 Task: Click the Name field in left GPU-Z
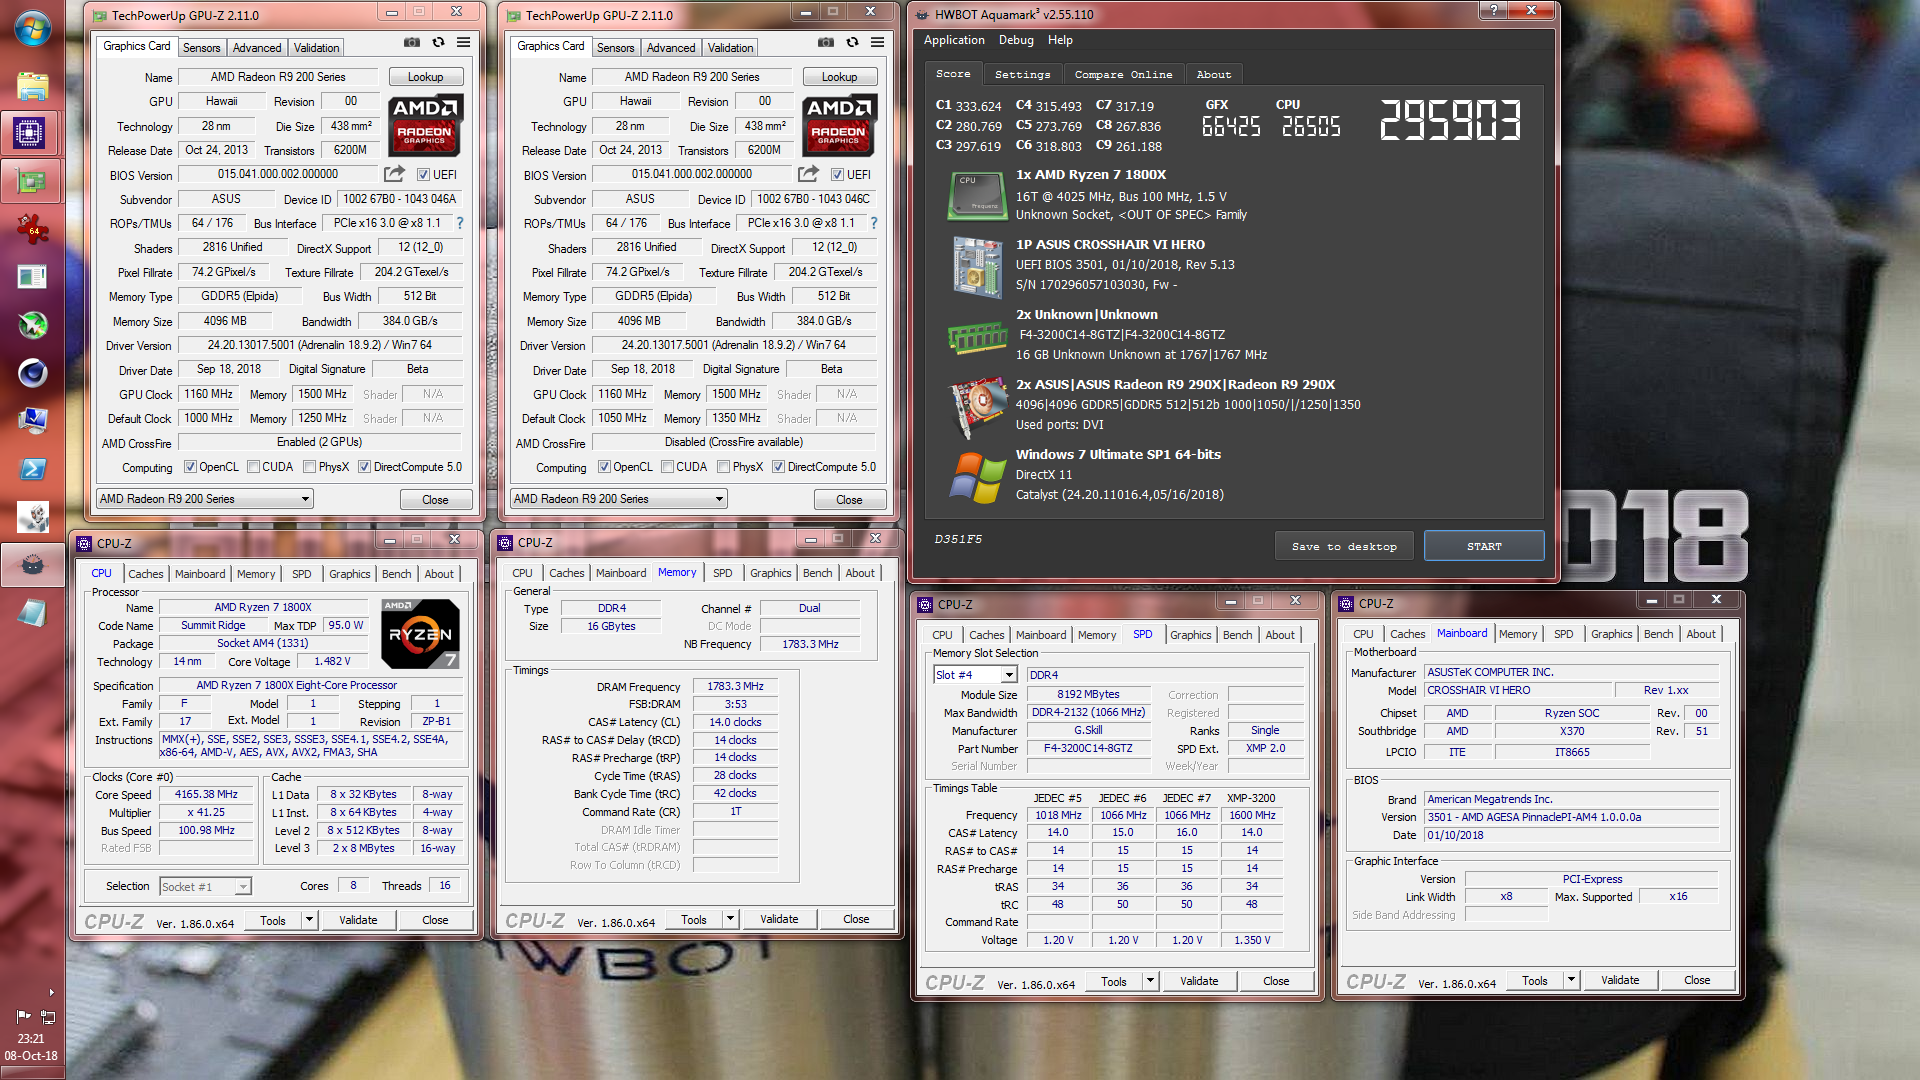[x=278, y=77]
